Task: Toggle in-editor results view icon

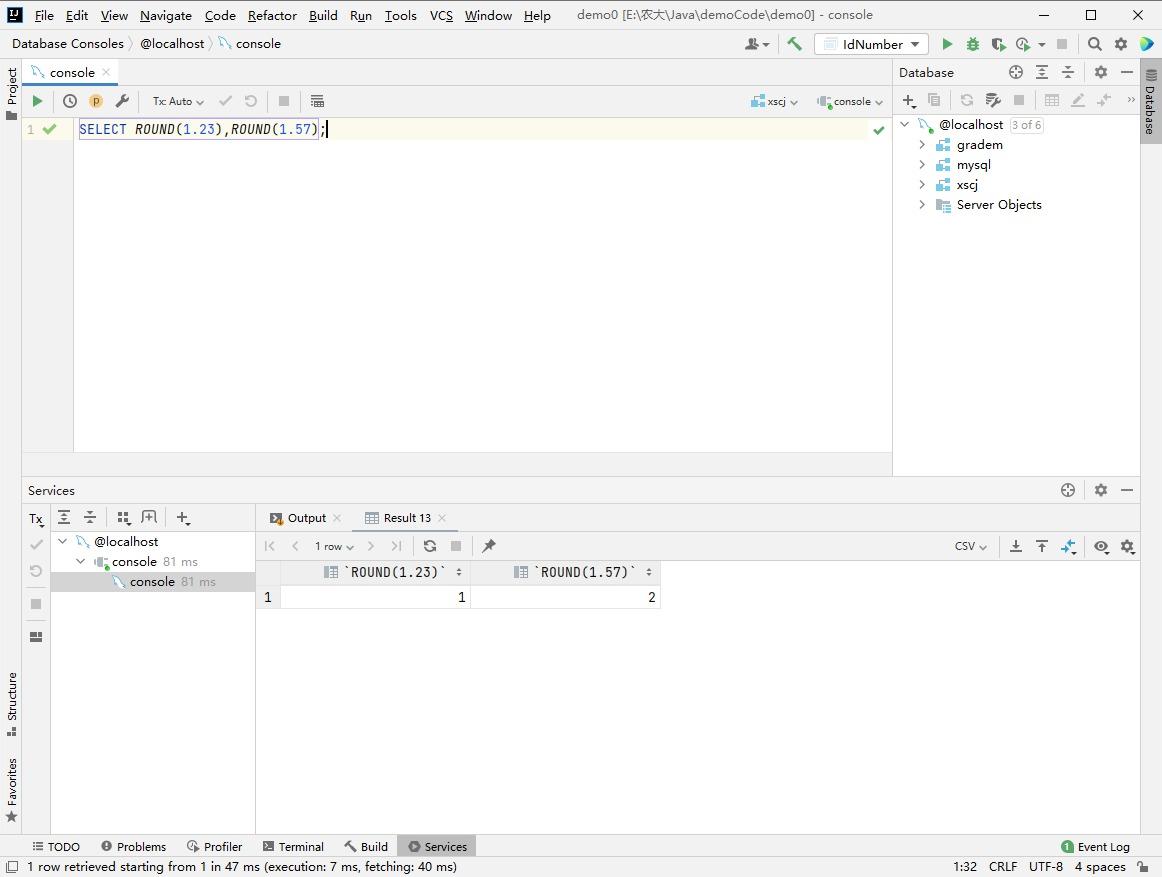Action: (317, 101)
